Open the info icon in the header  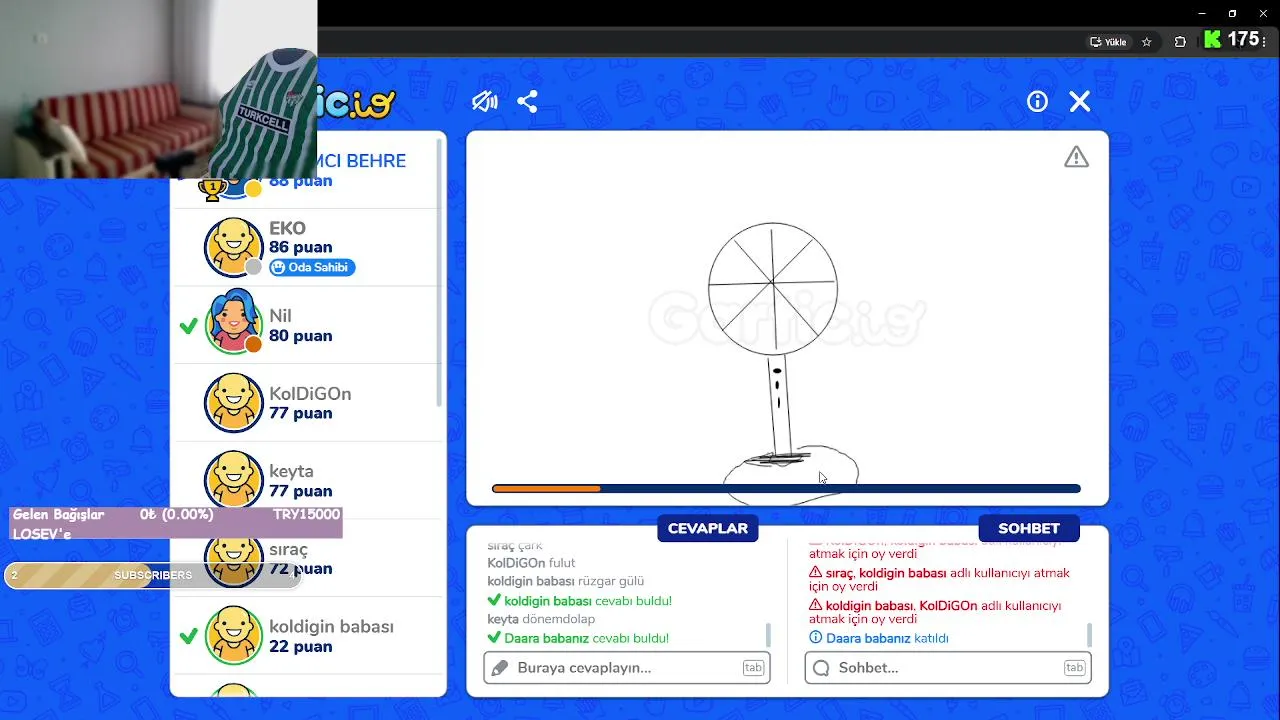(1037, 101)
